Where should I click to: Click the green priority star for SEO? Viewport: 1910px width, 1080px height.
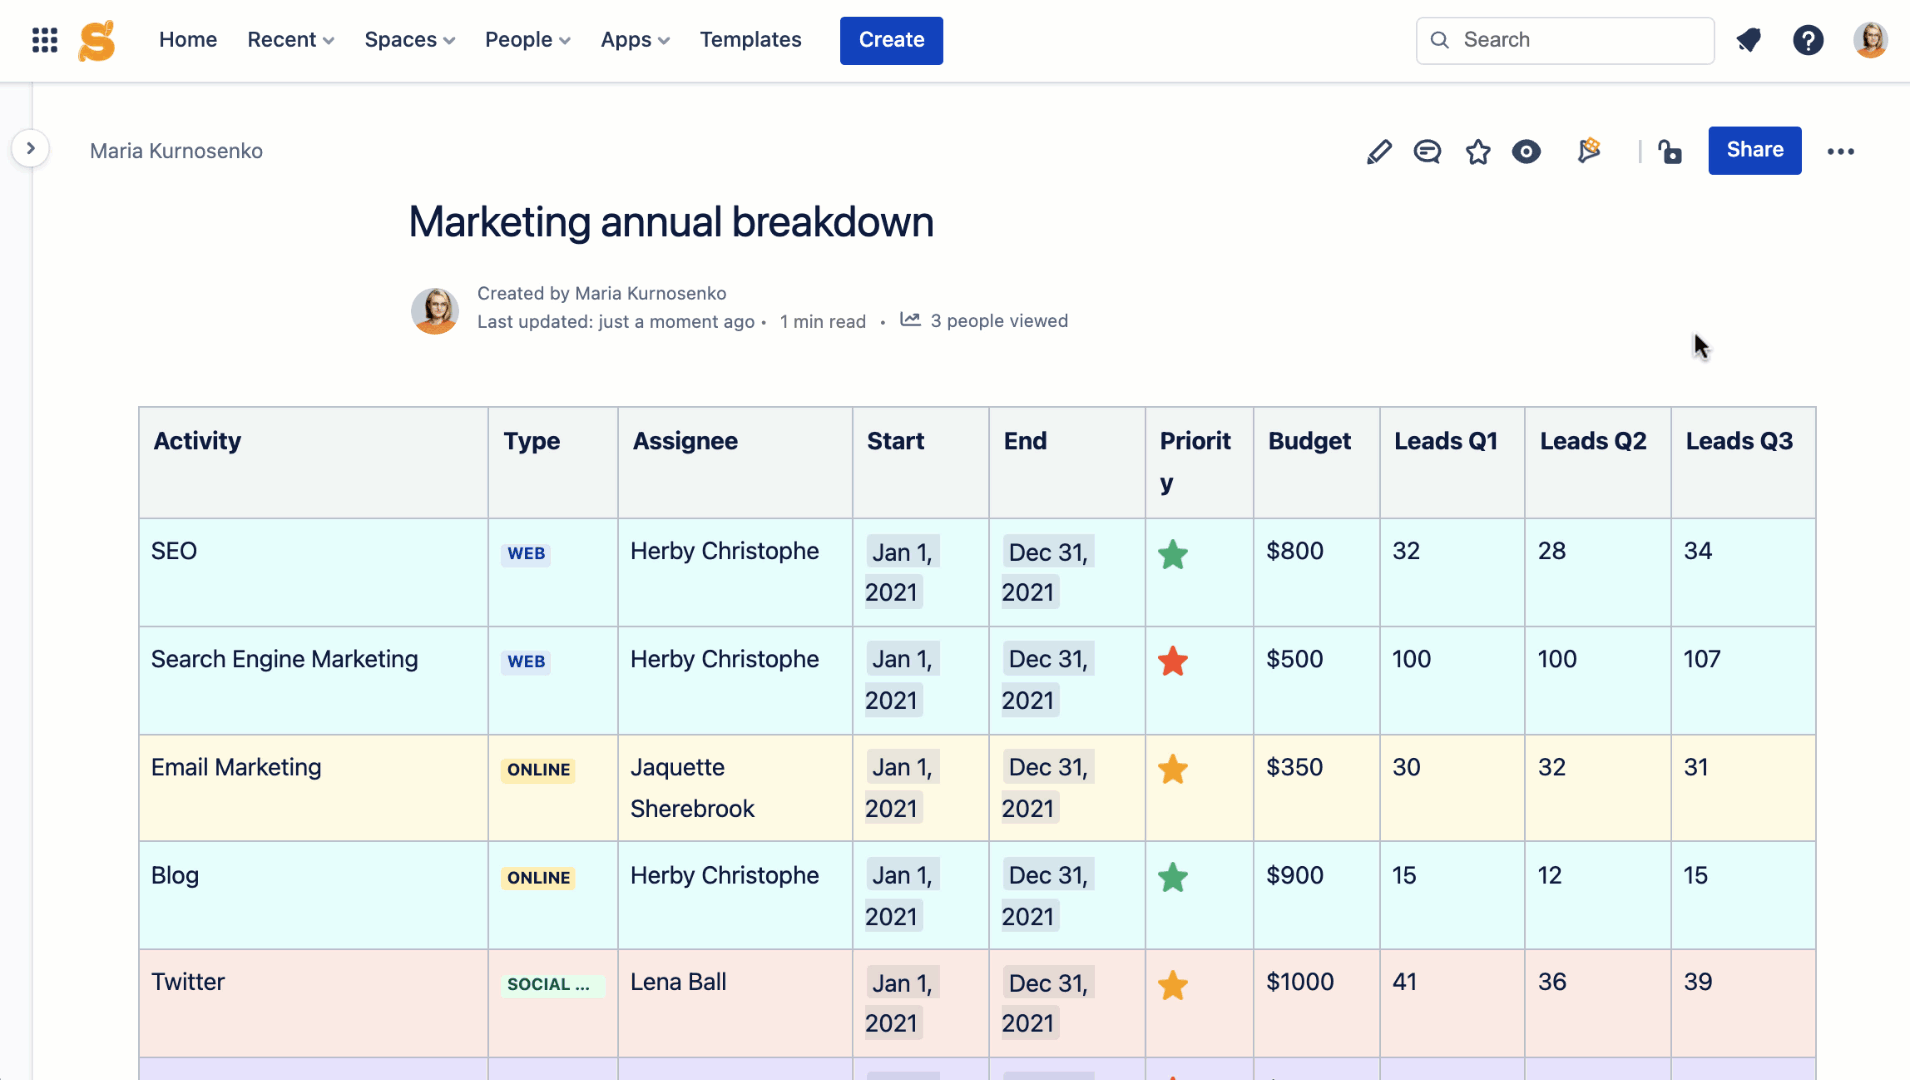tap(1172, 554)
